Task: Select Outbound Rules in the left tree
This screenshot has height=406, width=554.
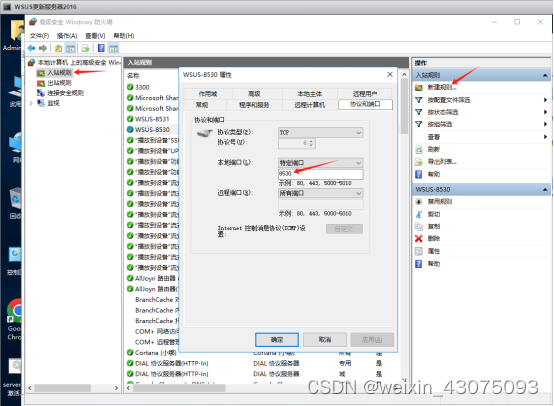Action: pyautogui.click(x=54, y=83)
